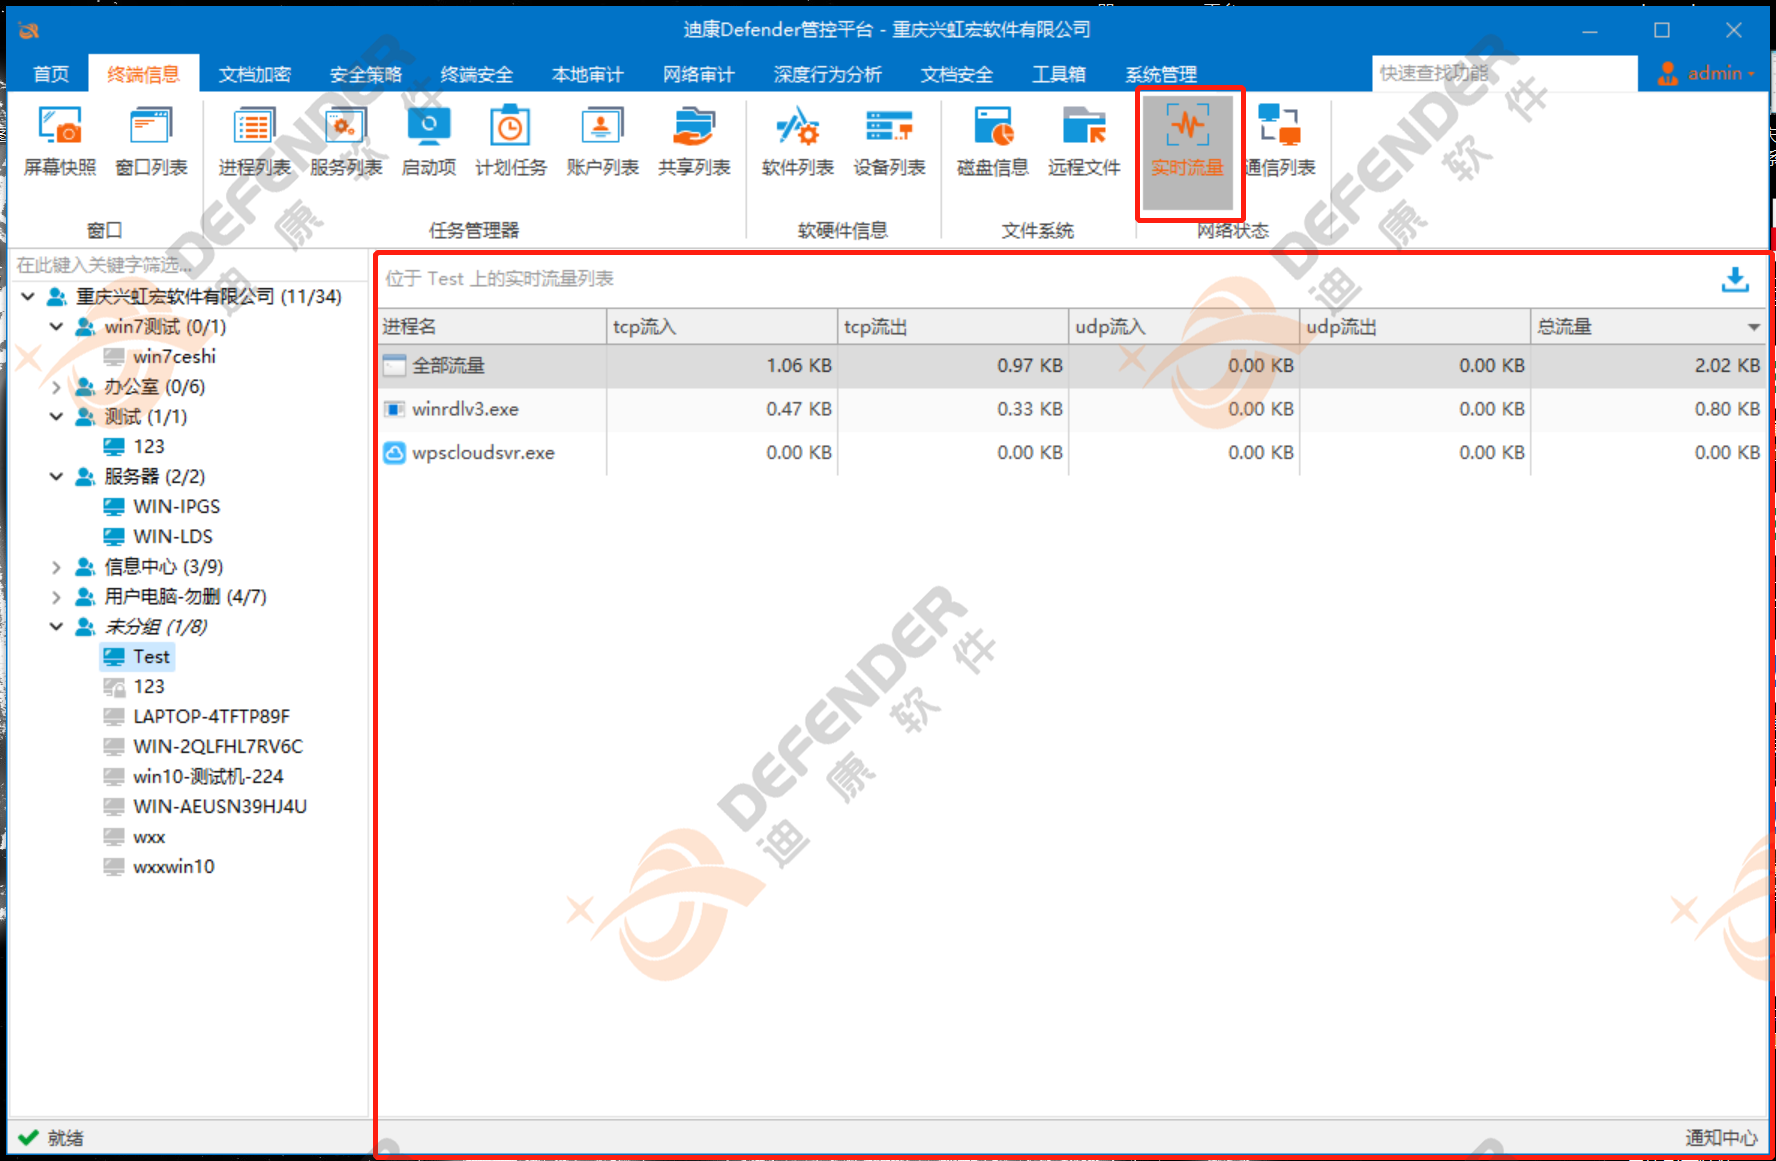
Task: Select the winrdlv3.exe process row
Action: 1071,409
